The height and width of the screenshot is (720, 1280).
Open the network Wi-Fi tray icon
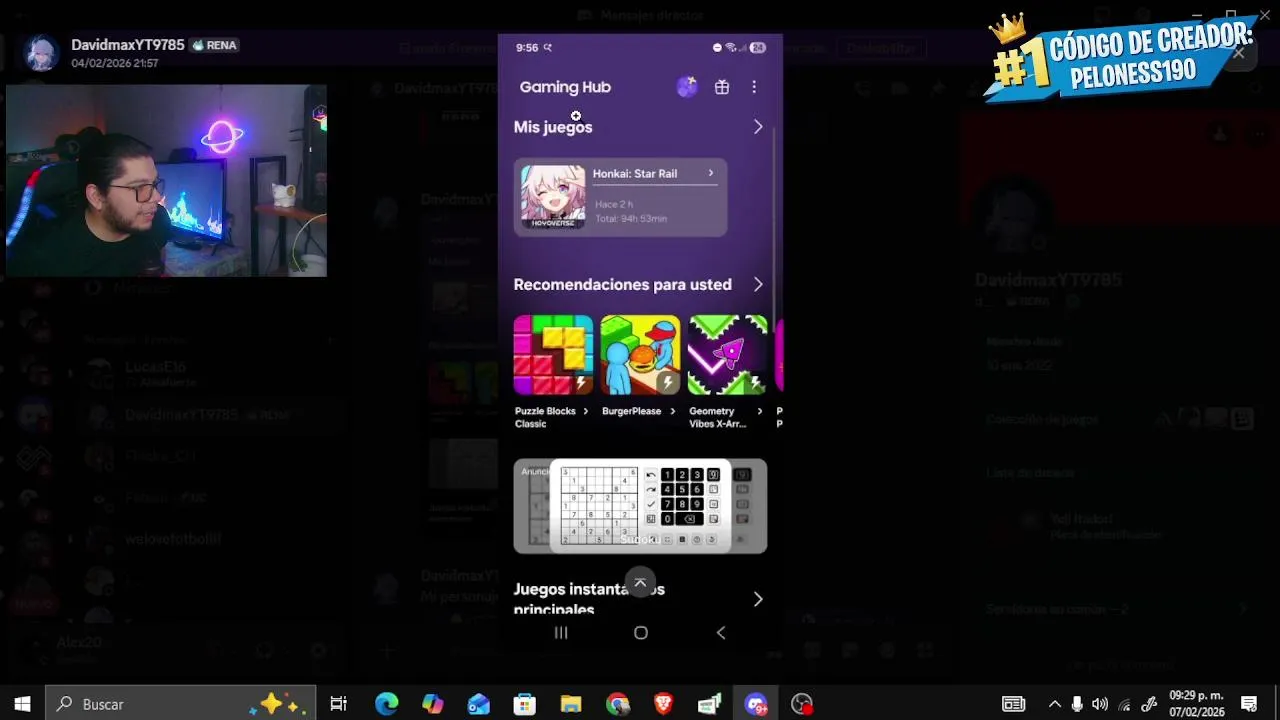click(1125, 704)
